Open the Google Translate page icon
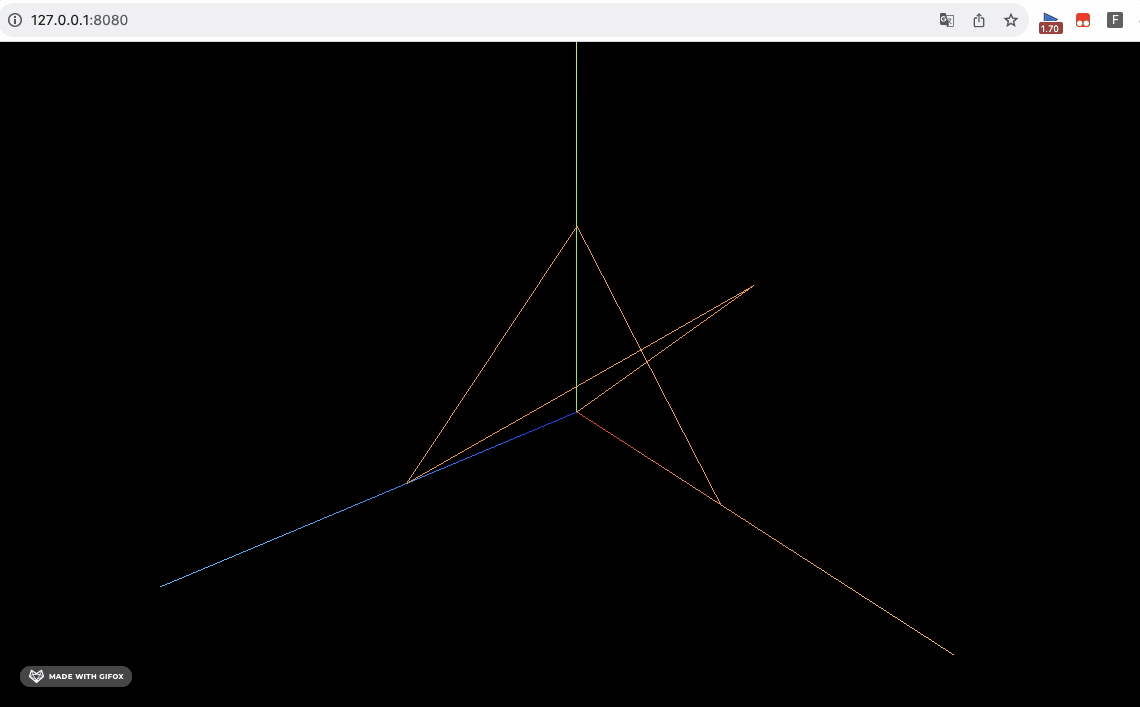Screen dimensions: 1140x707 pos(947,20)
